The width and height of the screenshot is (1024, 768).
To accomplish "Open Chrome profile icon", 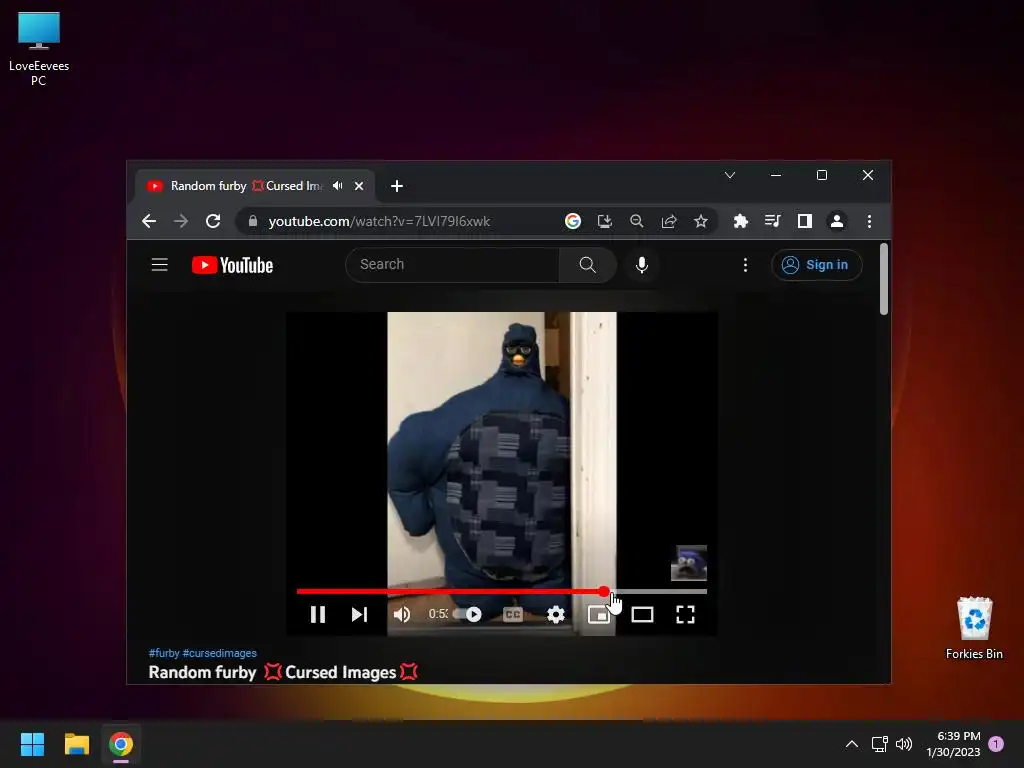I will tap(837, 221).
